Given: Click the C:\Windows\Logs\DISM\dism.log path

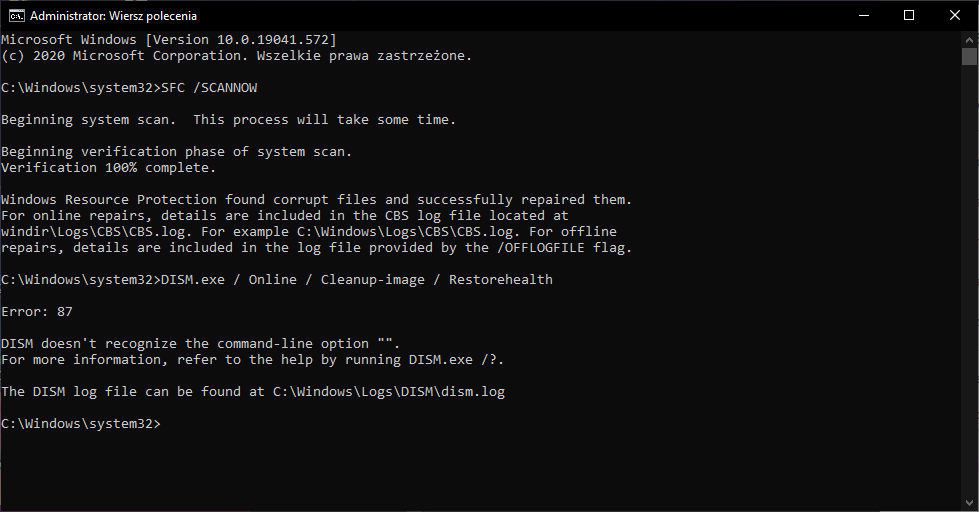Looking at the screenshot, I should (x=389, y=391).
